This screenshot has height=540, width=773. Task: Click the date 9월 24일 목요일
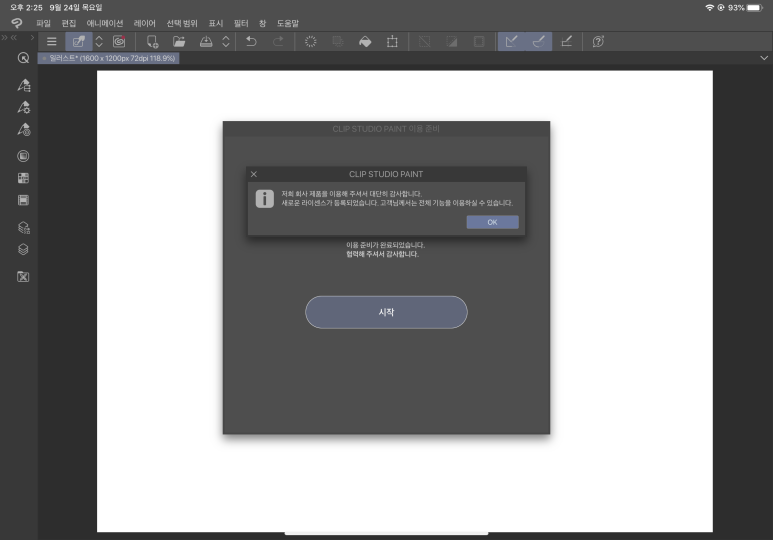point(76,7)
